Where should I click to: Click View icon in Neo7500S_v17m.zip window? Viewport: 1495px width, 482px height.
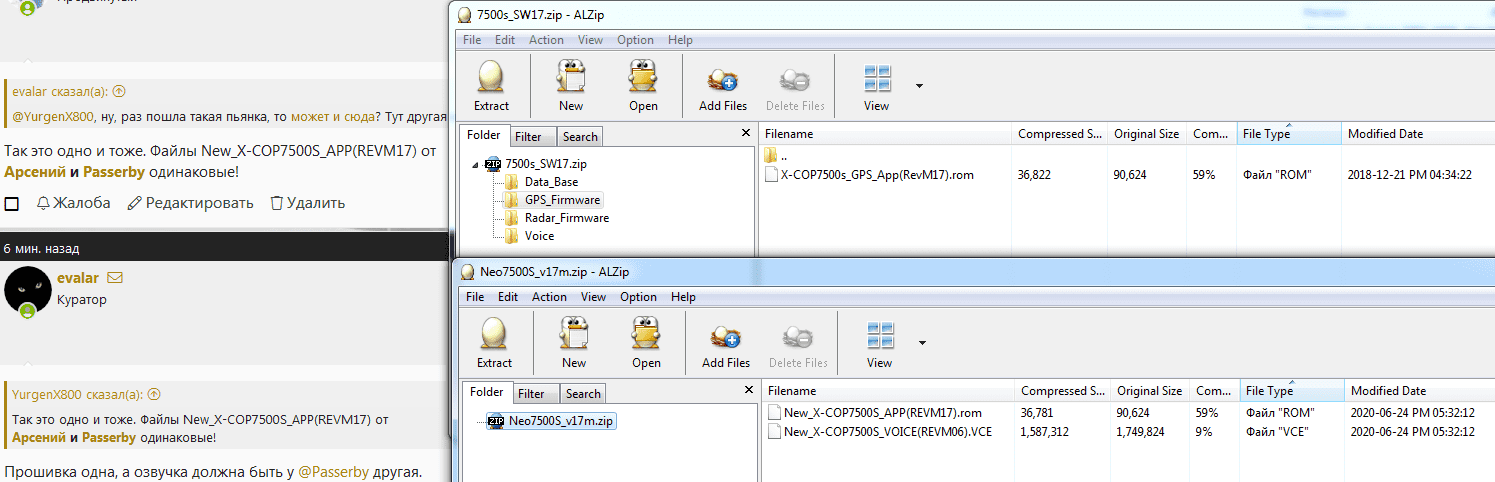879,343
